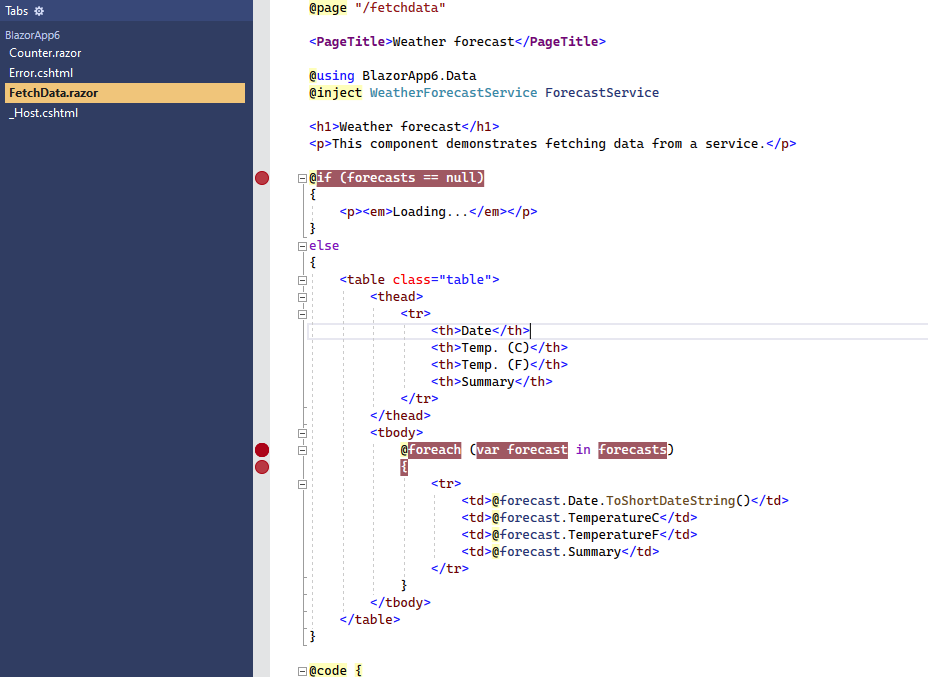
Task: Toggle breakpoint on brace below @foreach
Action: (x=262, y=467)
